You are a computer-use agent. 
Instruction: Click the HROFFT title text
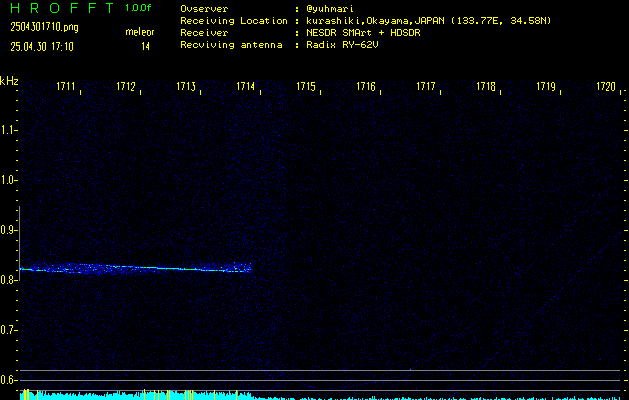pyautogui.click(x=62, y=8)
